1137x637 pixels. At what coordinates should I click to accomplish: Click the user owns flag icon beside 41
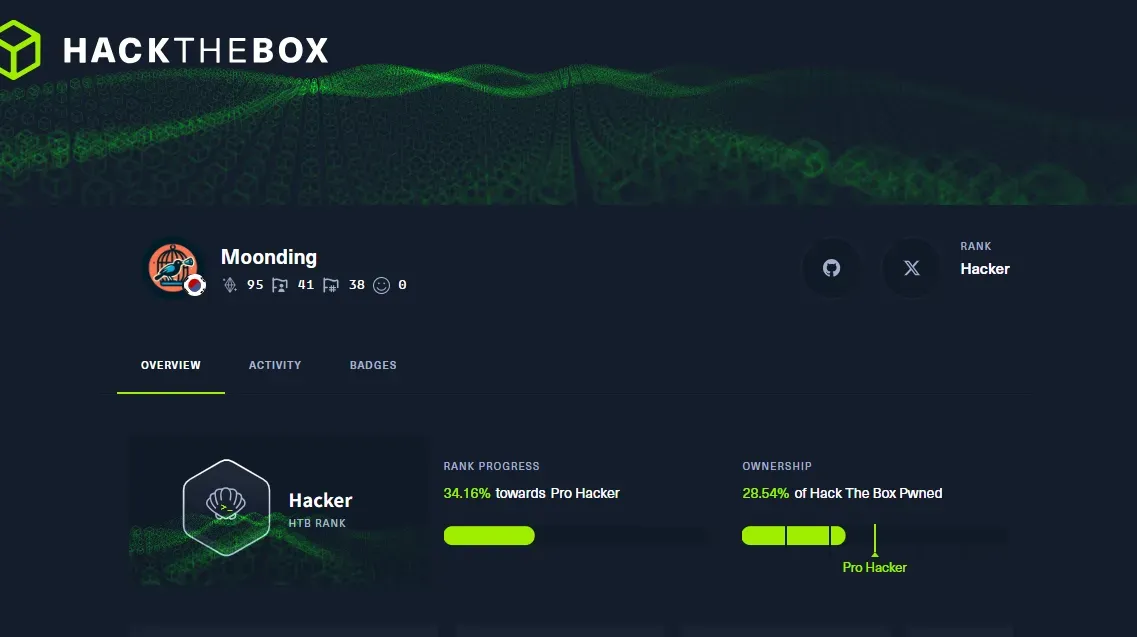tap(280, 285)
